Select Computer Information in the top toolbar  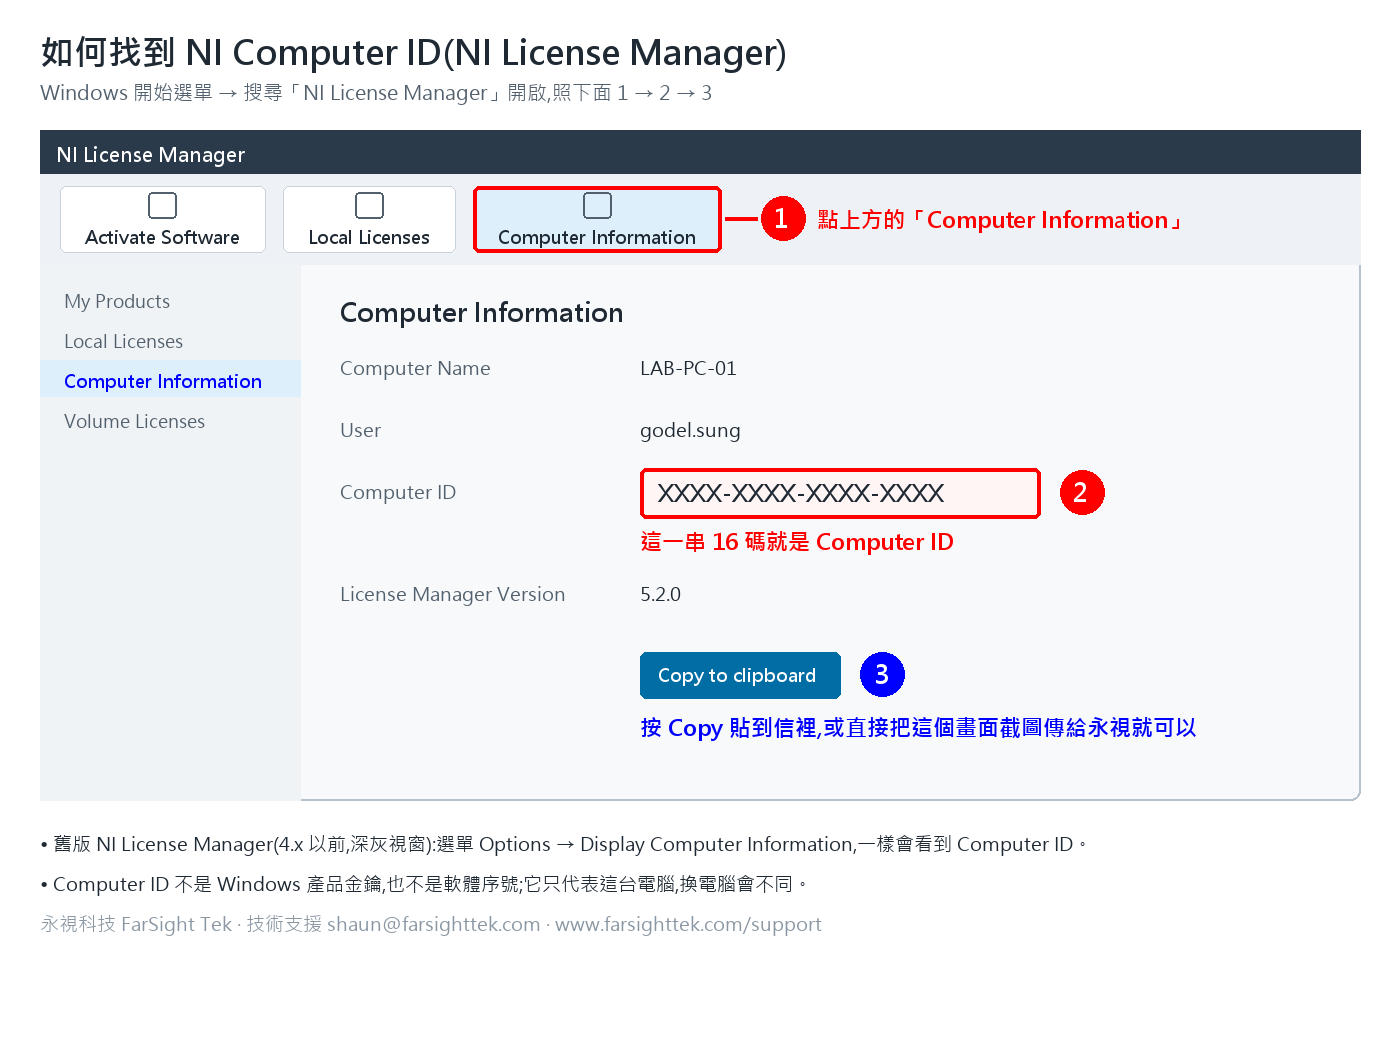point(597,219)
